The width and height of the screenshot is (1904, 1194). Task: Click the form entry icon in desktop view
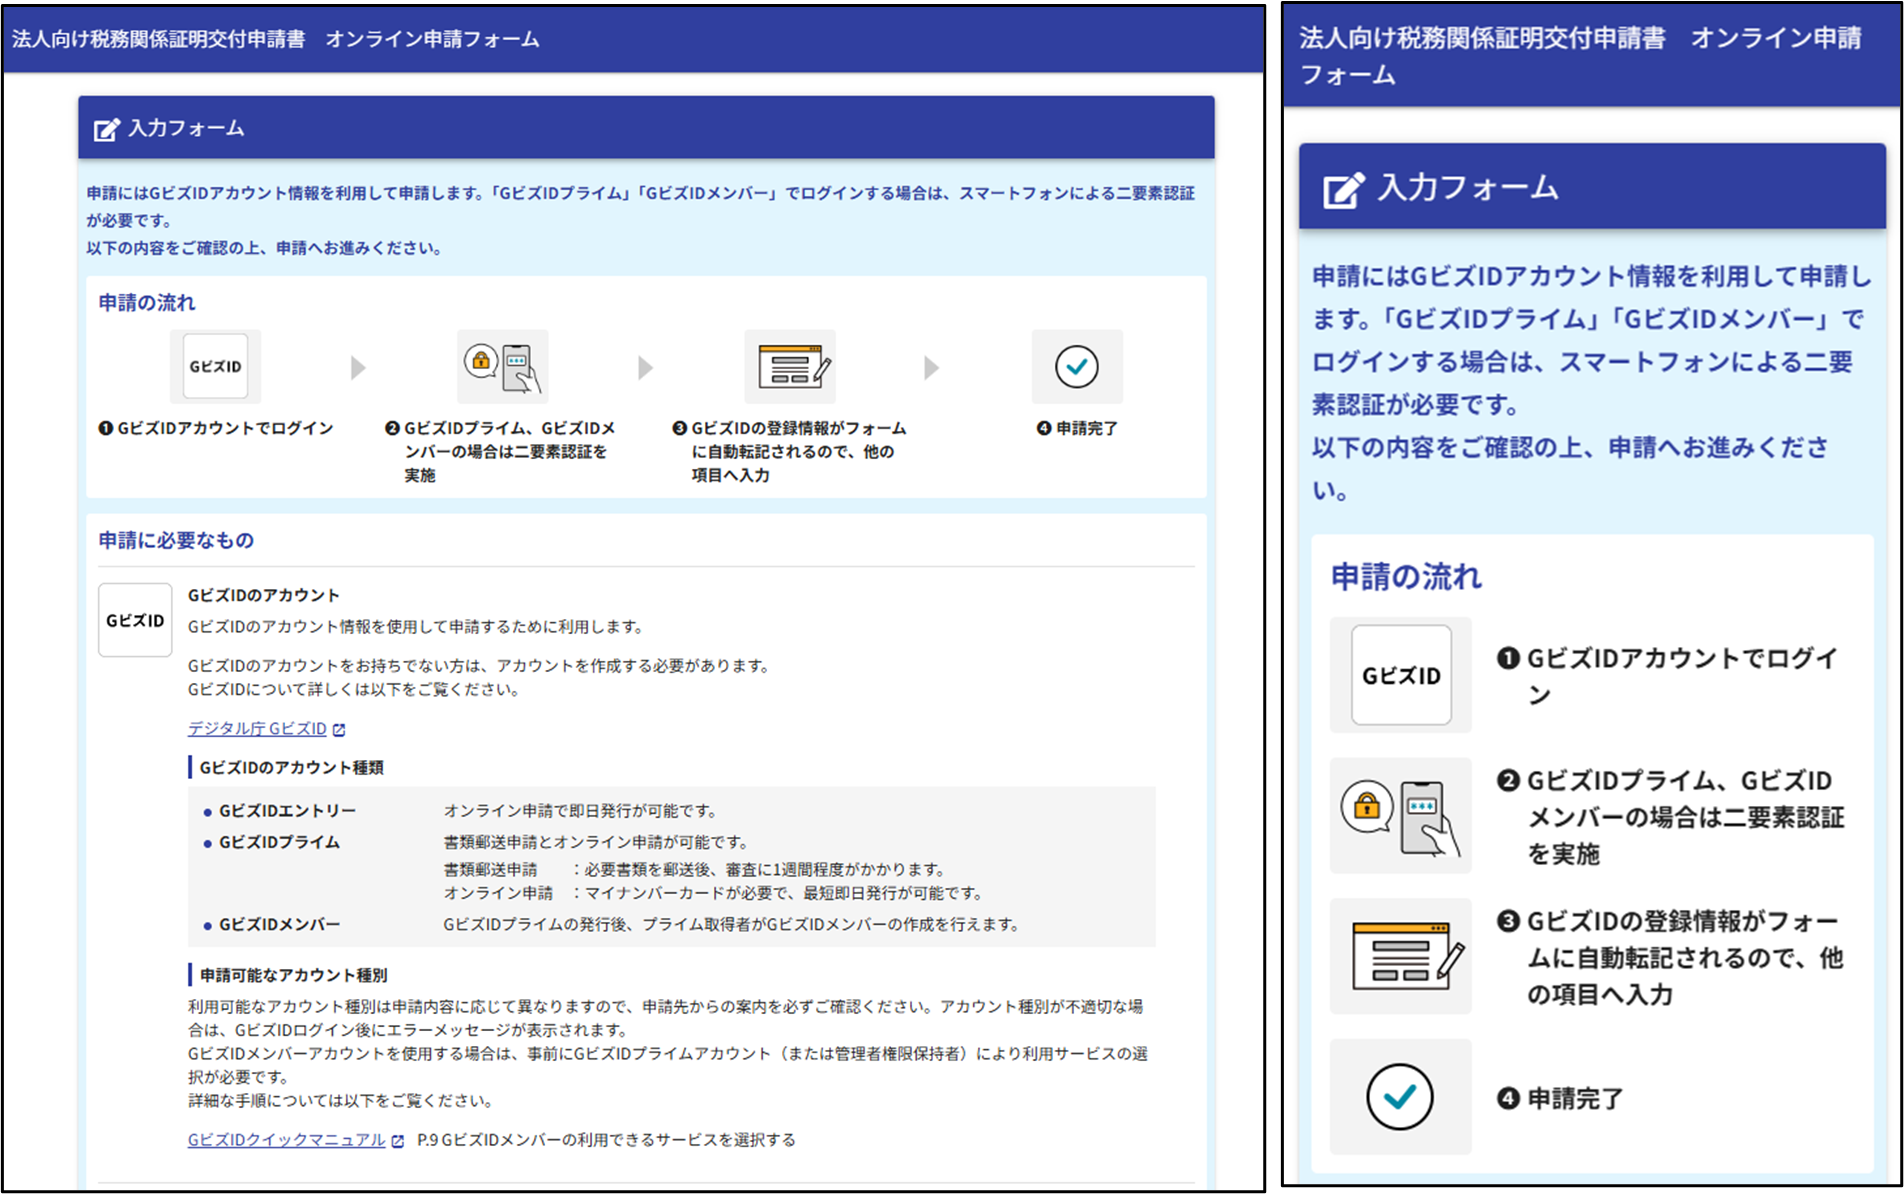tap(790, 366)
